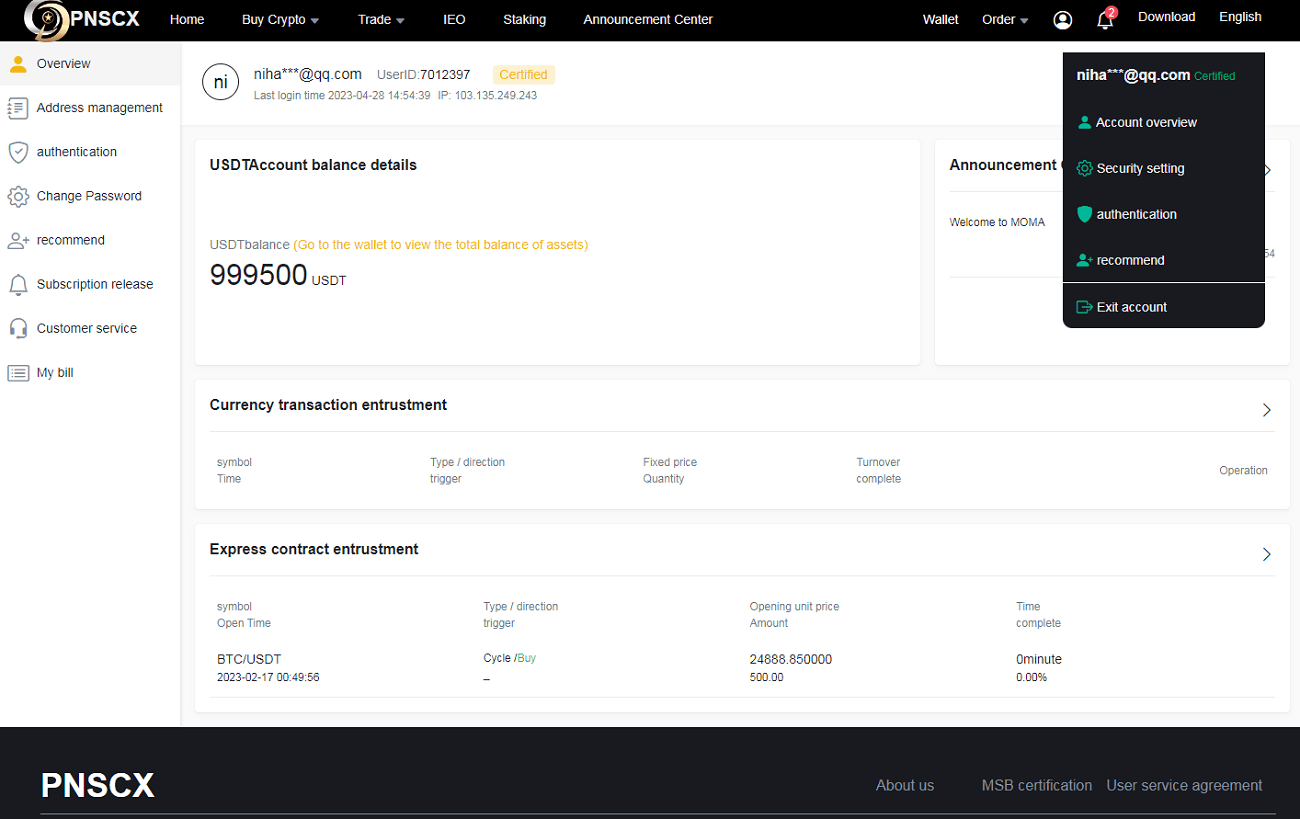Open Customer service via headset icon
The height and width of the screenshot is (819, 1300).
coord(18,327)
